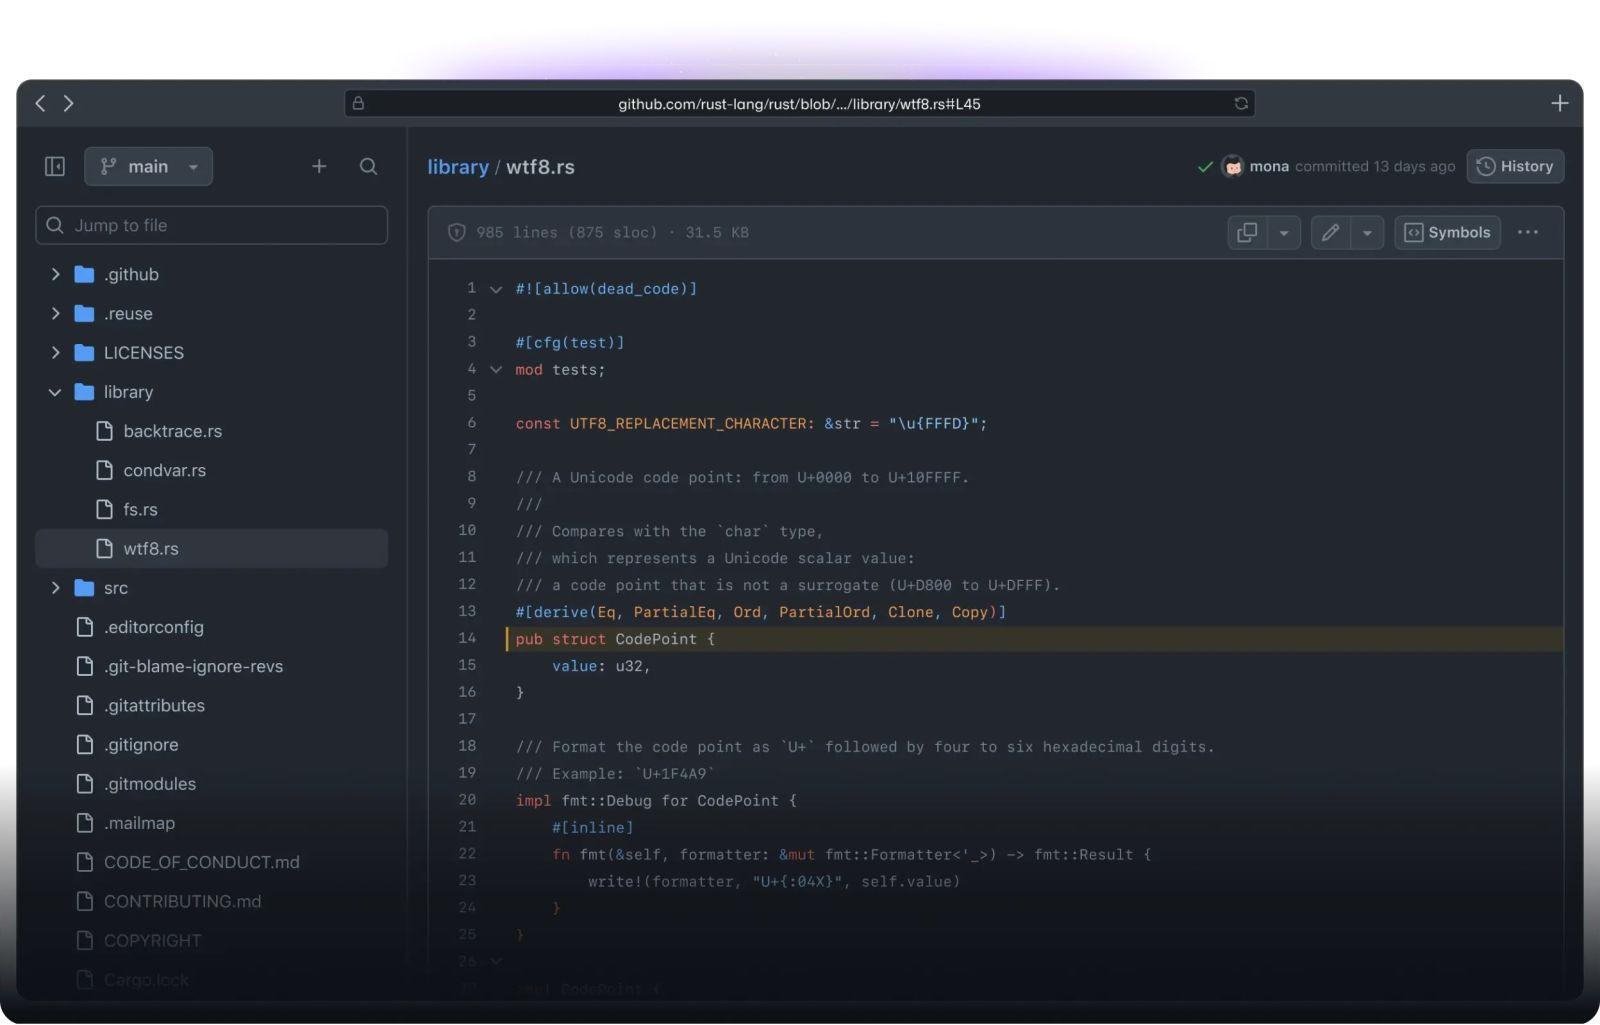Open the copy options dropdown arrow

tap(1284, 232)
